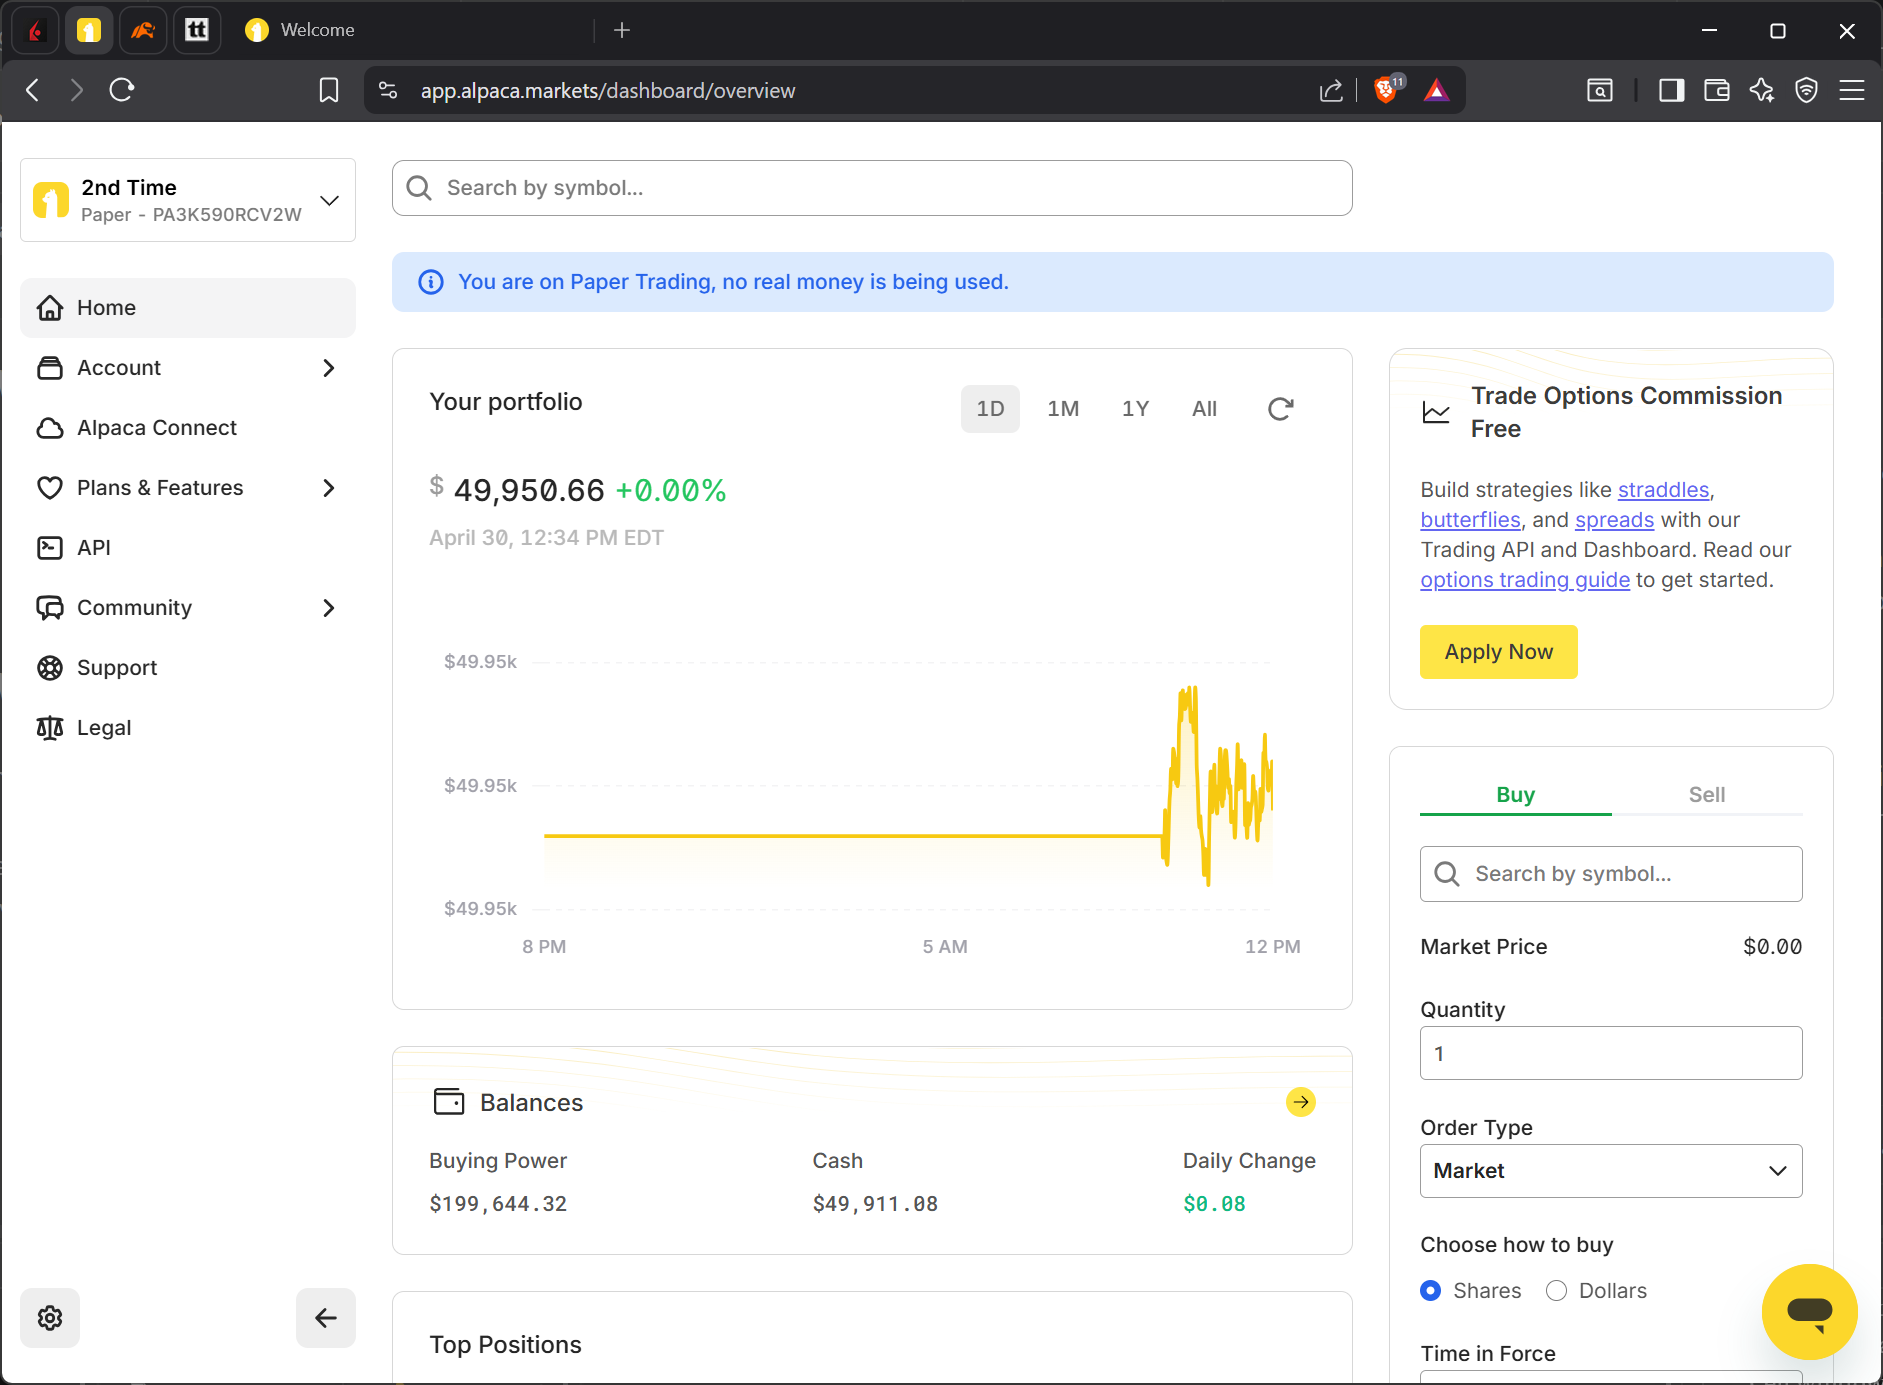1883x1385 pixels.
Task: Click the Quantity input field
Action: pos(1611,1053)
